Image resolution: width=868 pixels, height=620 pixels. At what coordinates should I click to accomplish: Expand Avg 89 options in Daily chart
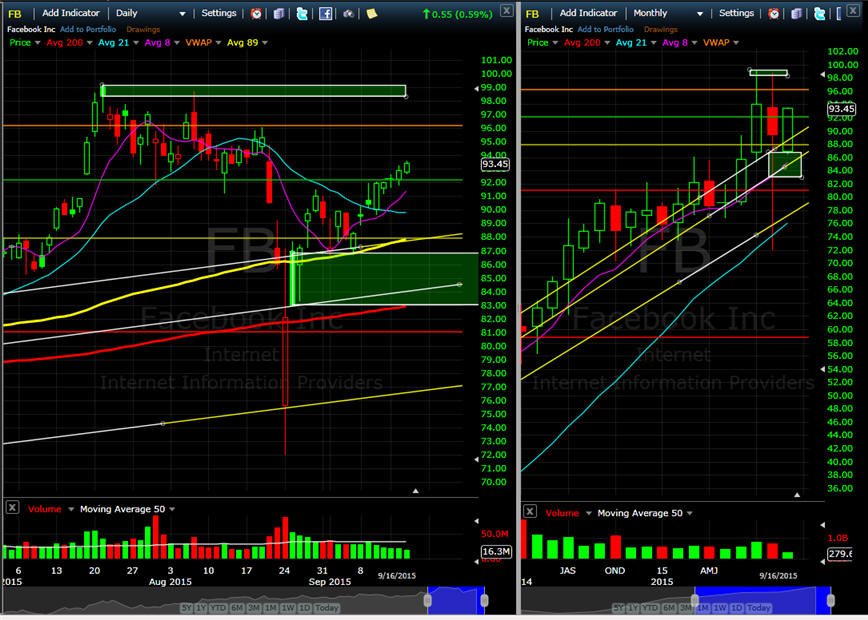(265, 43)
